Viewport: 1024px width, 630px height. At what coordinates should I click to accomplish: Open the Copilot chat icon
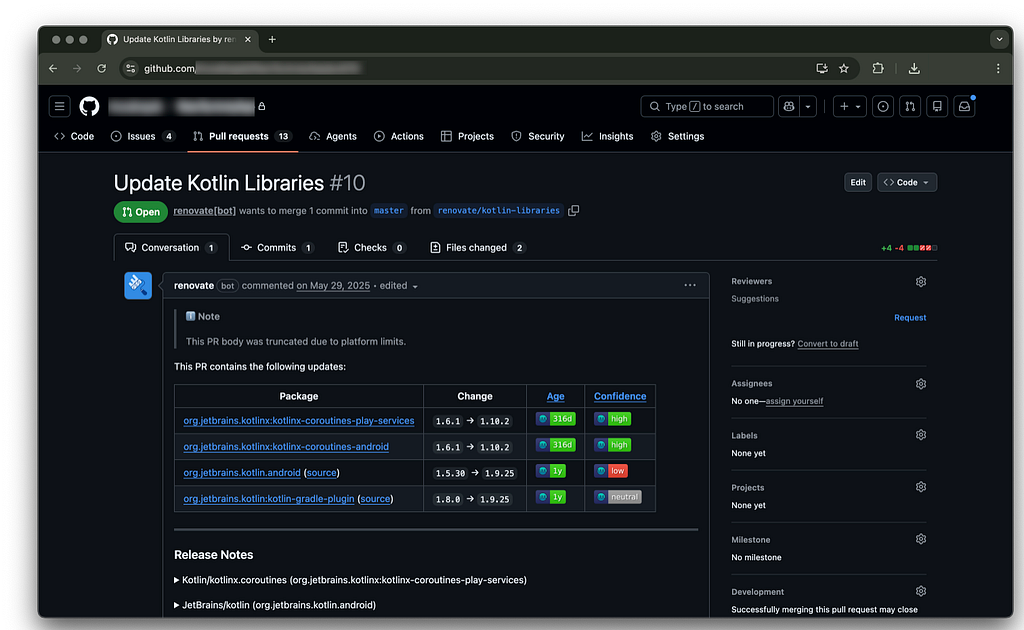[x=789, y=106]
